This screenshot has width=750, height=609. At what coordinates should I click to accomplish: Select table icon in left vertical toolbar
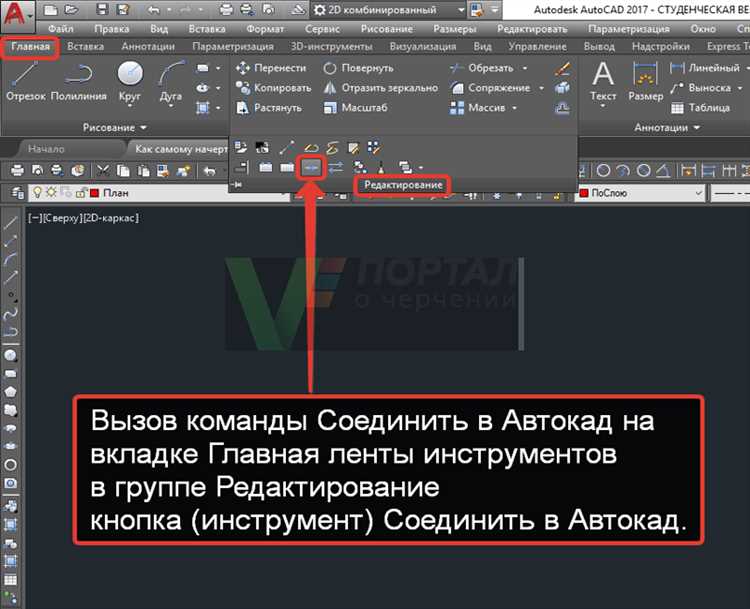tap(11, 580)
